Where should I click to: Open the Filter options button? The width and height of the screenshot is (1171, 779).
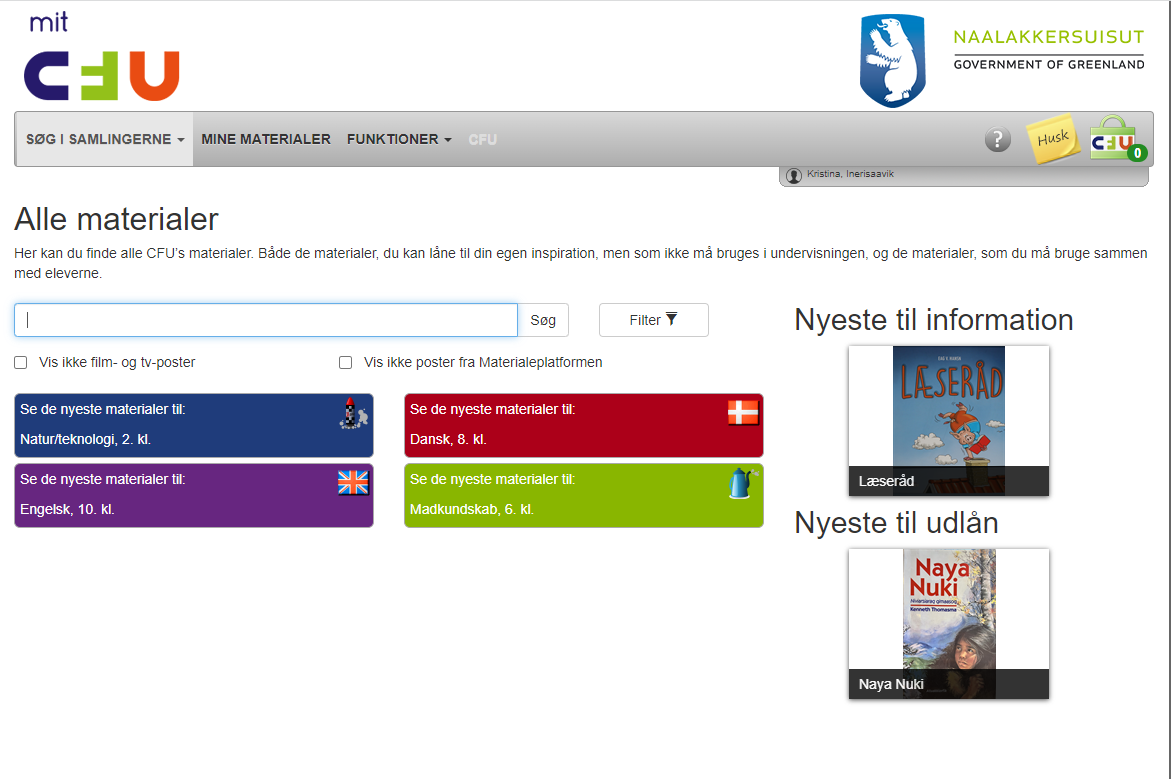[x=653, y=320]
